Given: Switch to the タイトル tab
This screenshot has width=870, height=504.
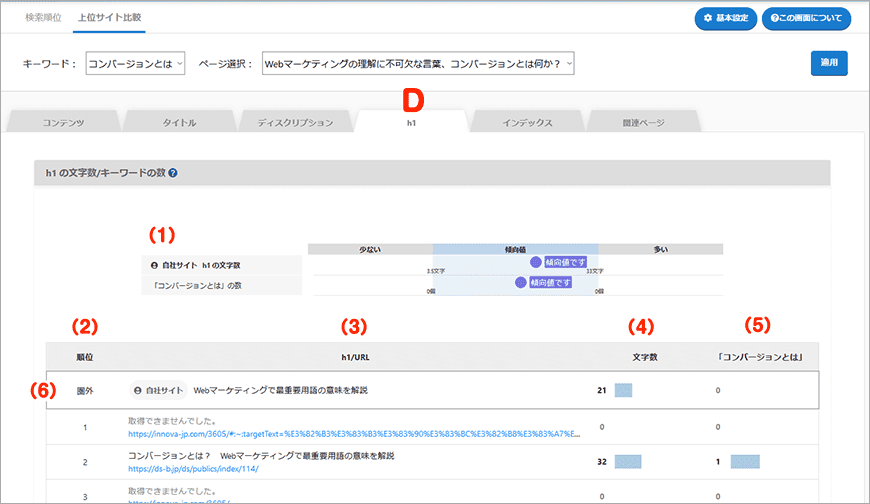Looking at the screenshot, I should [179, 122].
